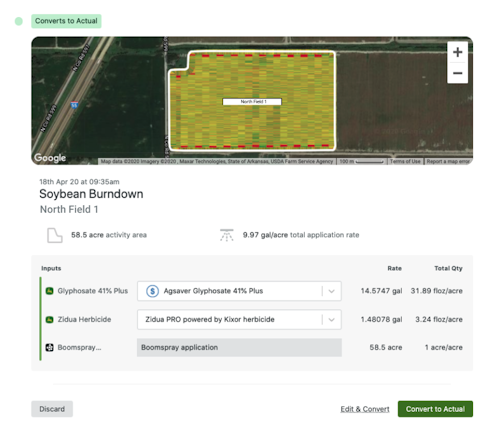This screenshot has height=439, width=500.
Task: Click the 18th Apr 20 timestamp
Action: pyautogui.click(x=79, y=182)
